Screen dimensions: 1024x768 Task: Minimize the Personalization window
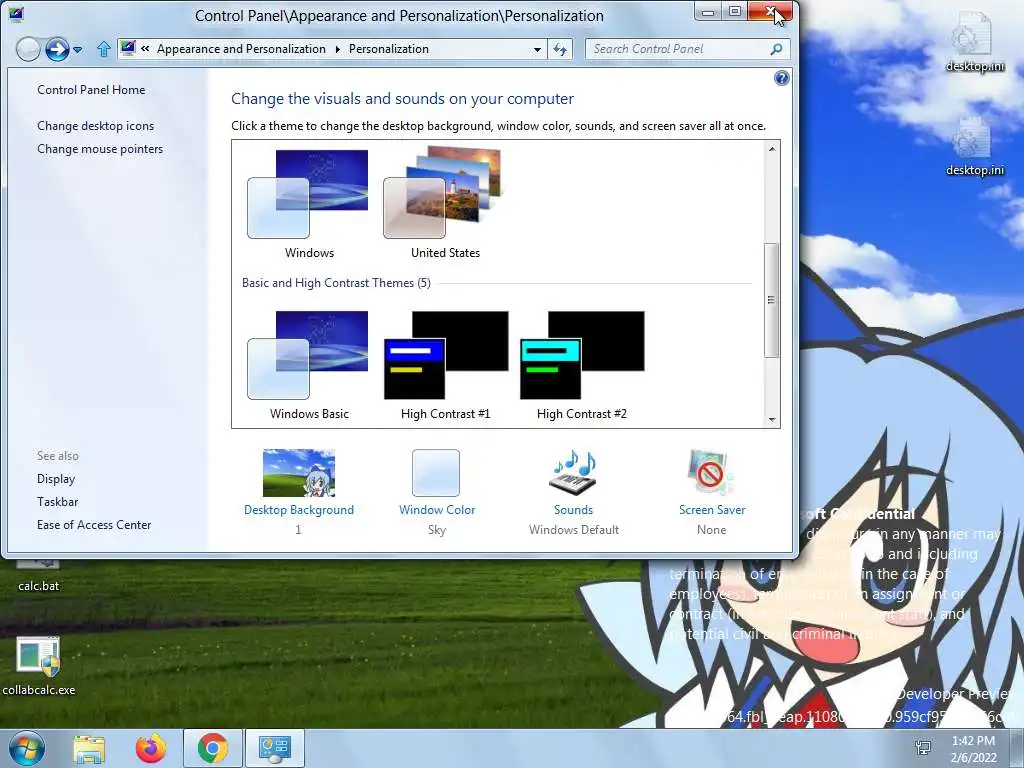(x=707, y=12)
